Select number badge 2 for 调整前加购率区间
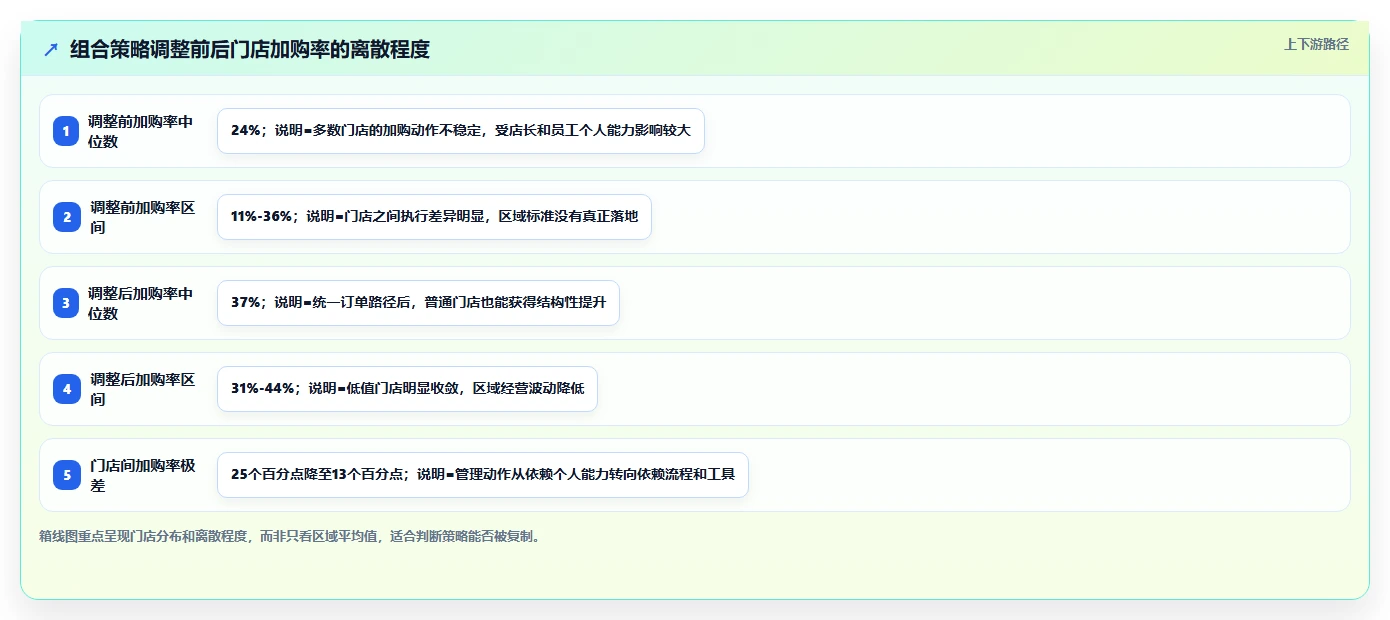 coord(66,217)
